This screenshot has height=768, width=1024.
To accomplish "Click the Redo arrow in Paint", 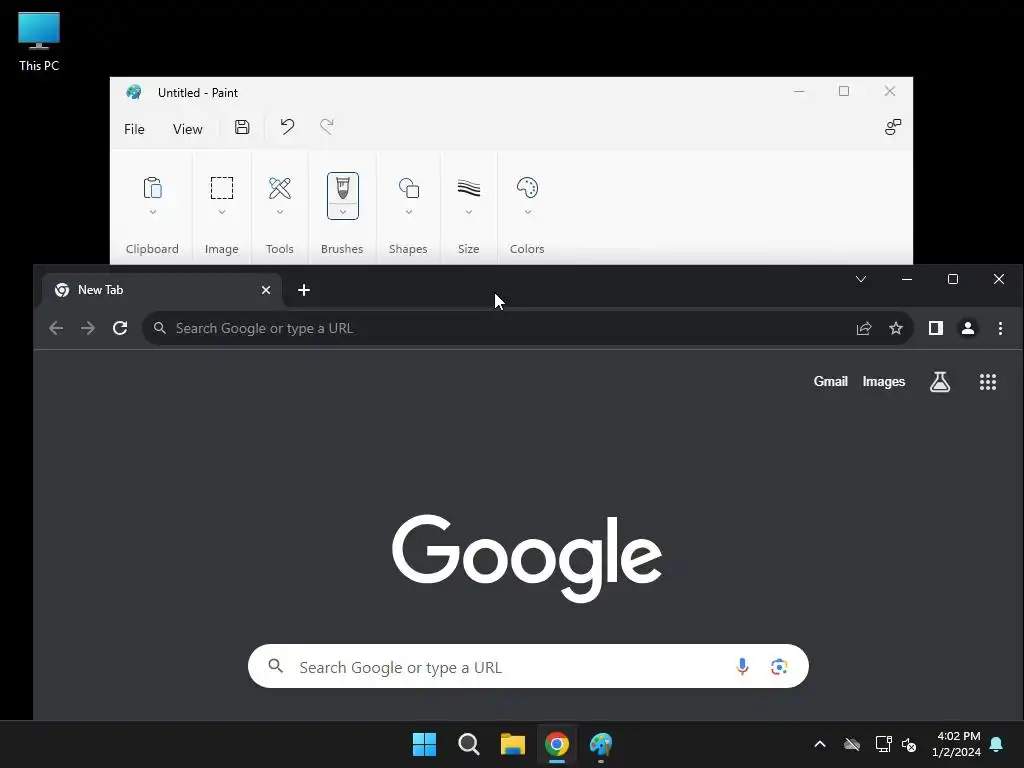I will 327,127.
